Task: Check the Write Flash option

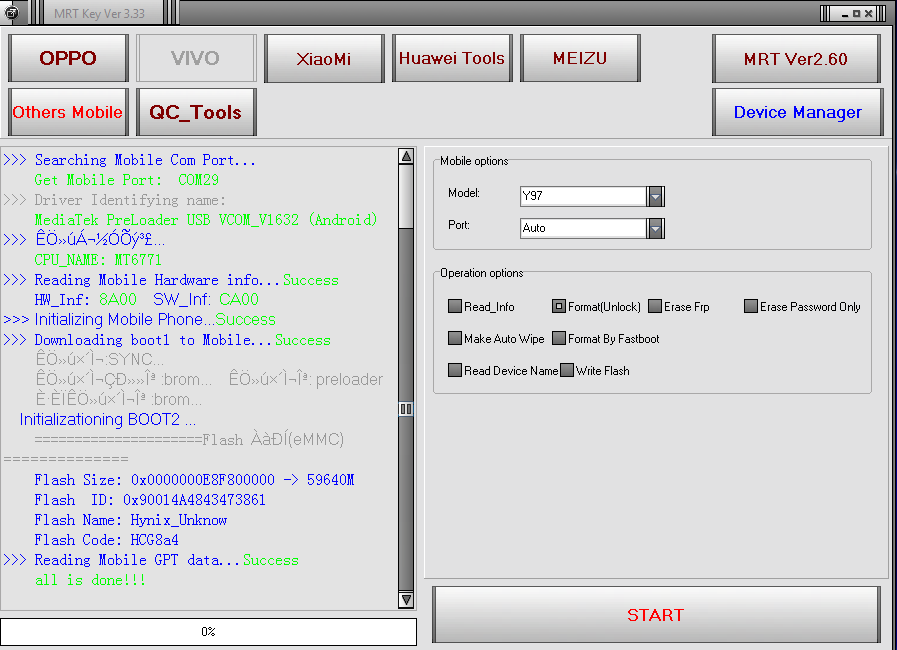Action: [566, 370]
